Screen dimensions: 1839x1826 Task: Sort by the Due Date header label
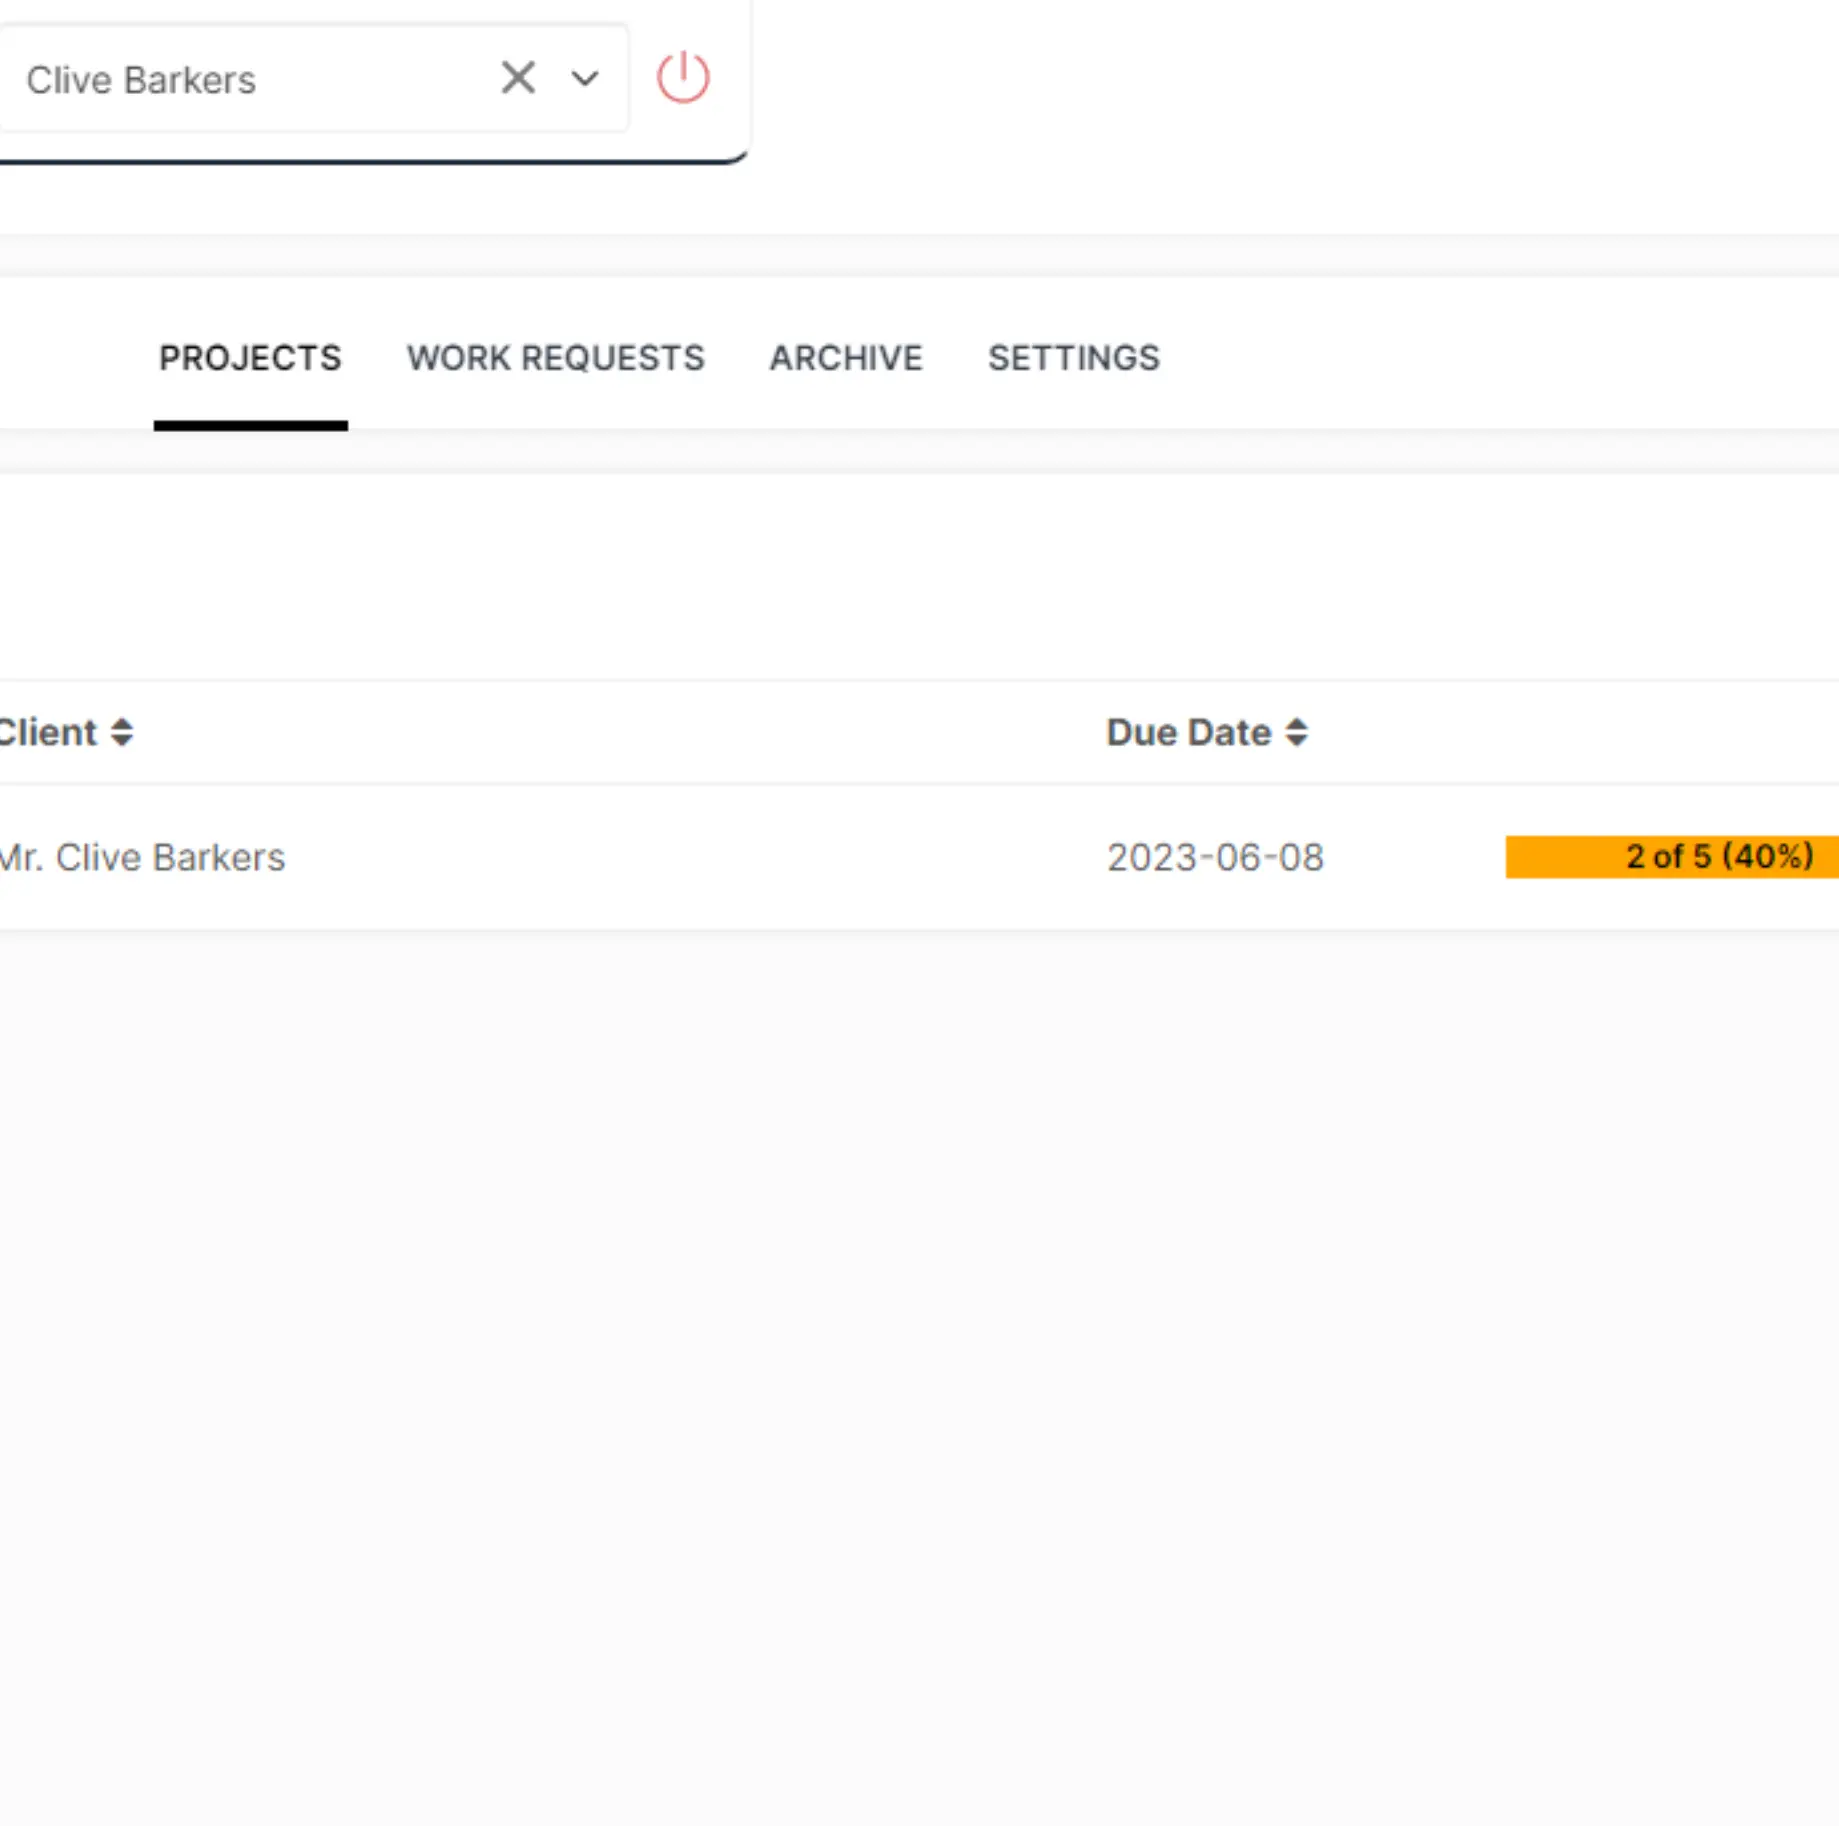point(1188,733)
